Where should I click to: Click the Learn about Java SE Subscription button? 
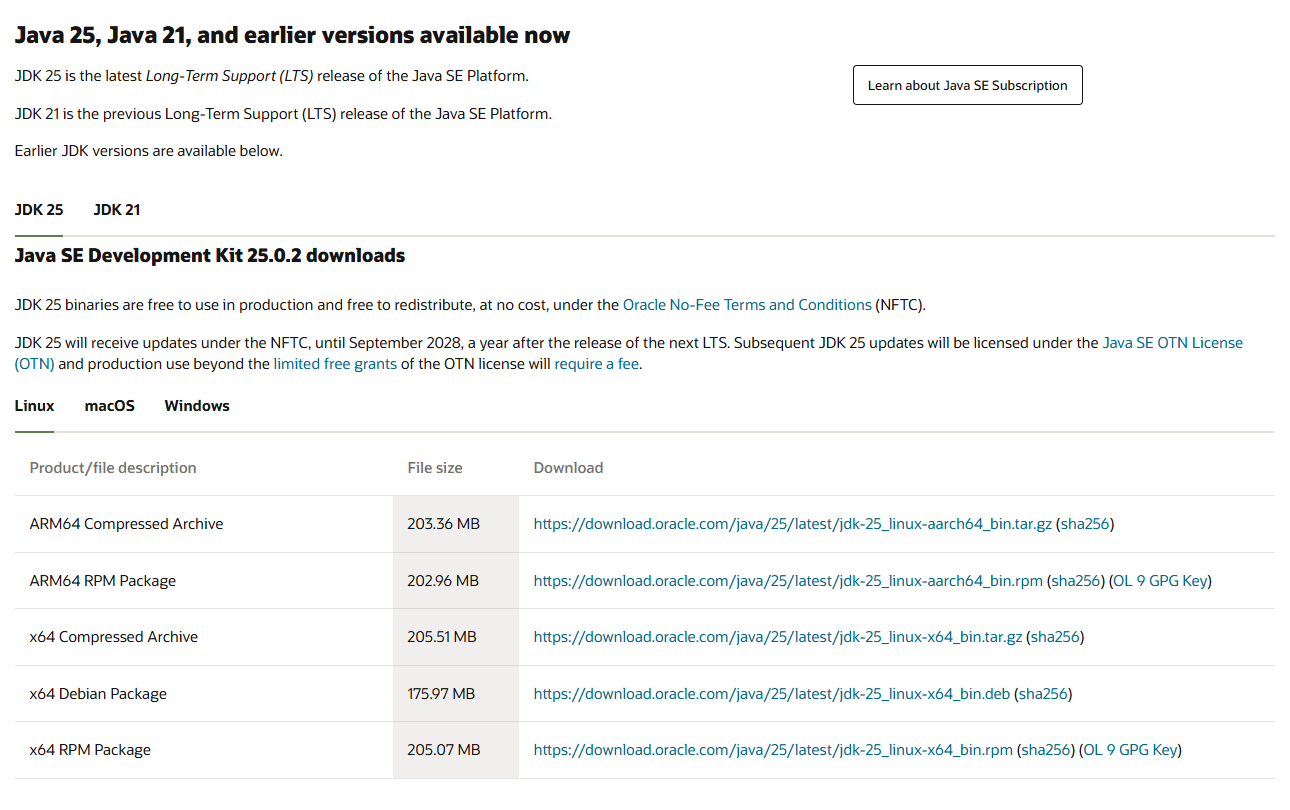(967, 86)
